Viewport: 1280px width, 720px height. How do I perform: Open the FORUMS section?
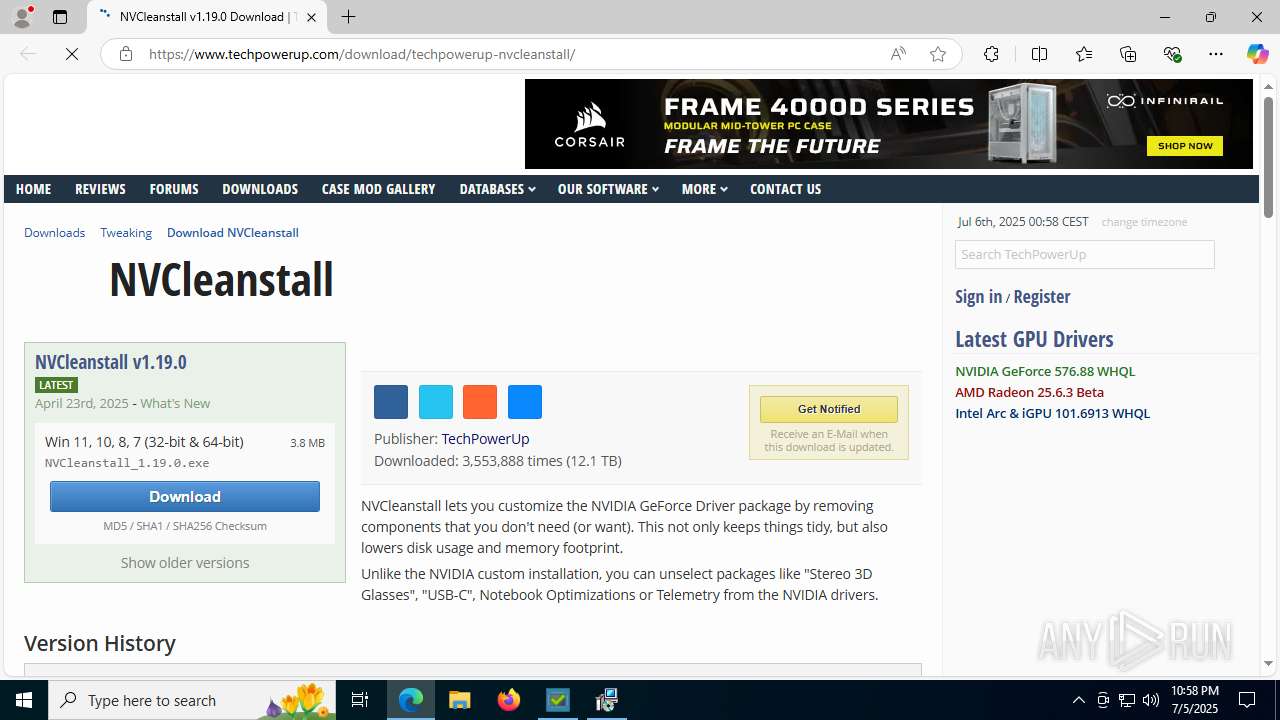click(x=174, y=189)
